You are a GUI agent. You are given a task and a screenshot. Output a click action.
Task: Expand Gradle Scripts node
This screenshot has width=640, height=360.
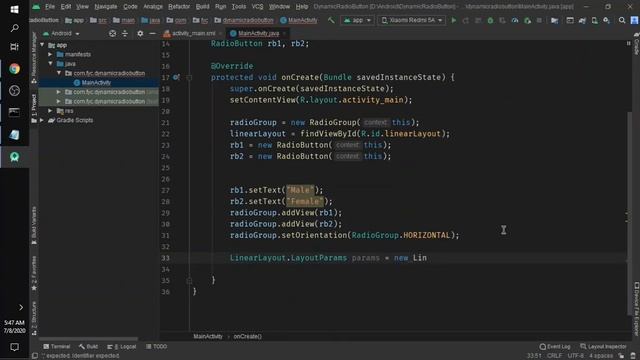(42, 120)
